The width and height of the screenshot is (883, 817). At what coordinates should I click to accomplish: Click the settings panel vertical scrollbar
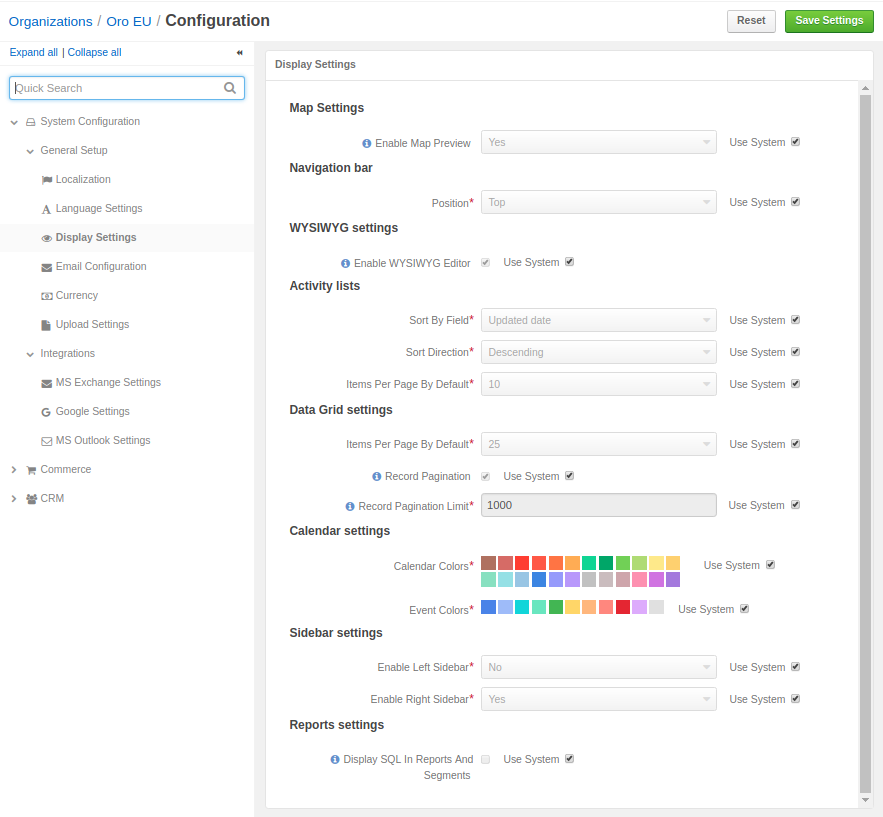click(x=866, y=444)
